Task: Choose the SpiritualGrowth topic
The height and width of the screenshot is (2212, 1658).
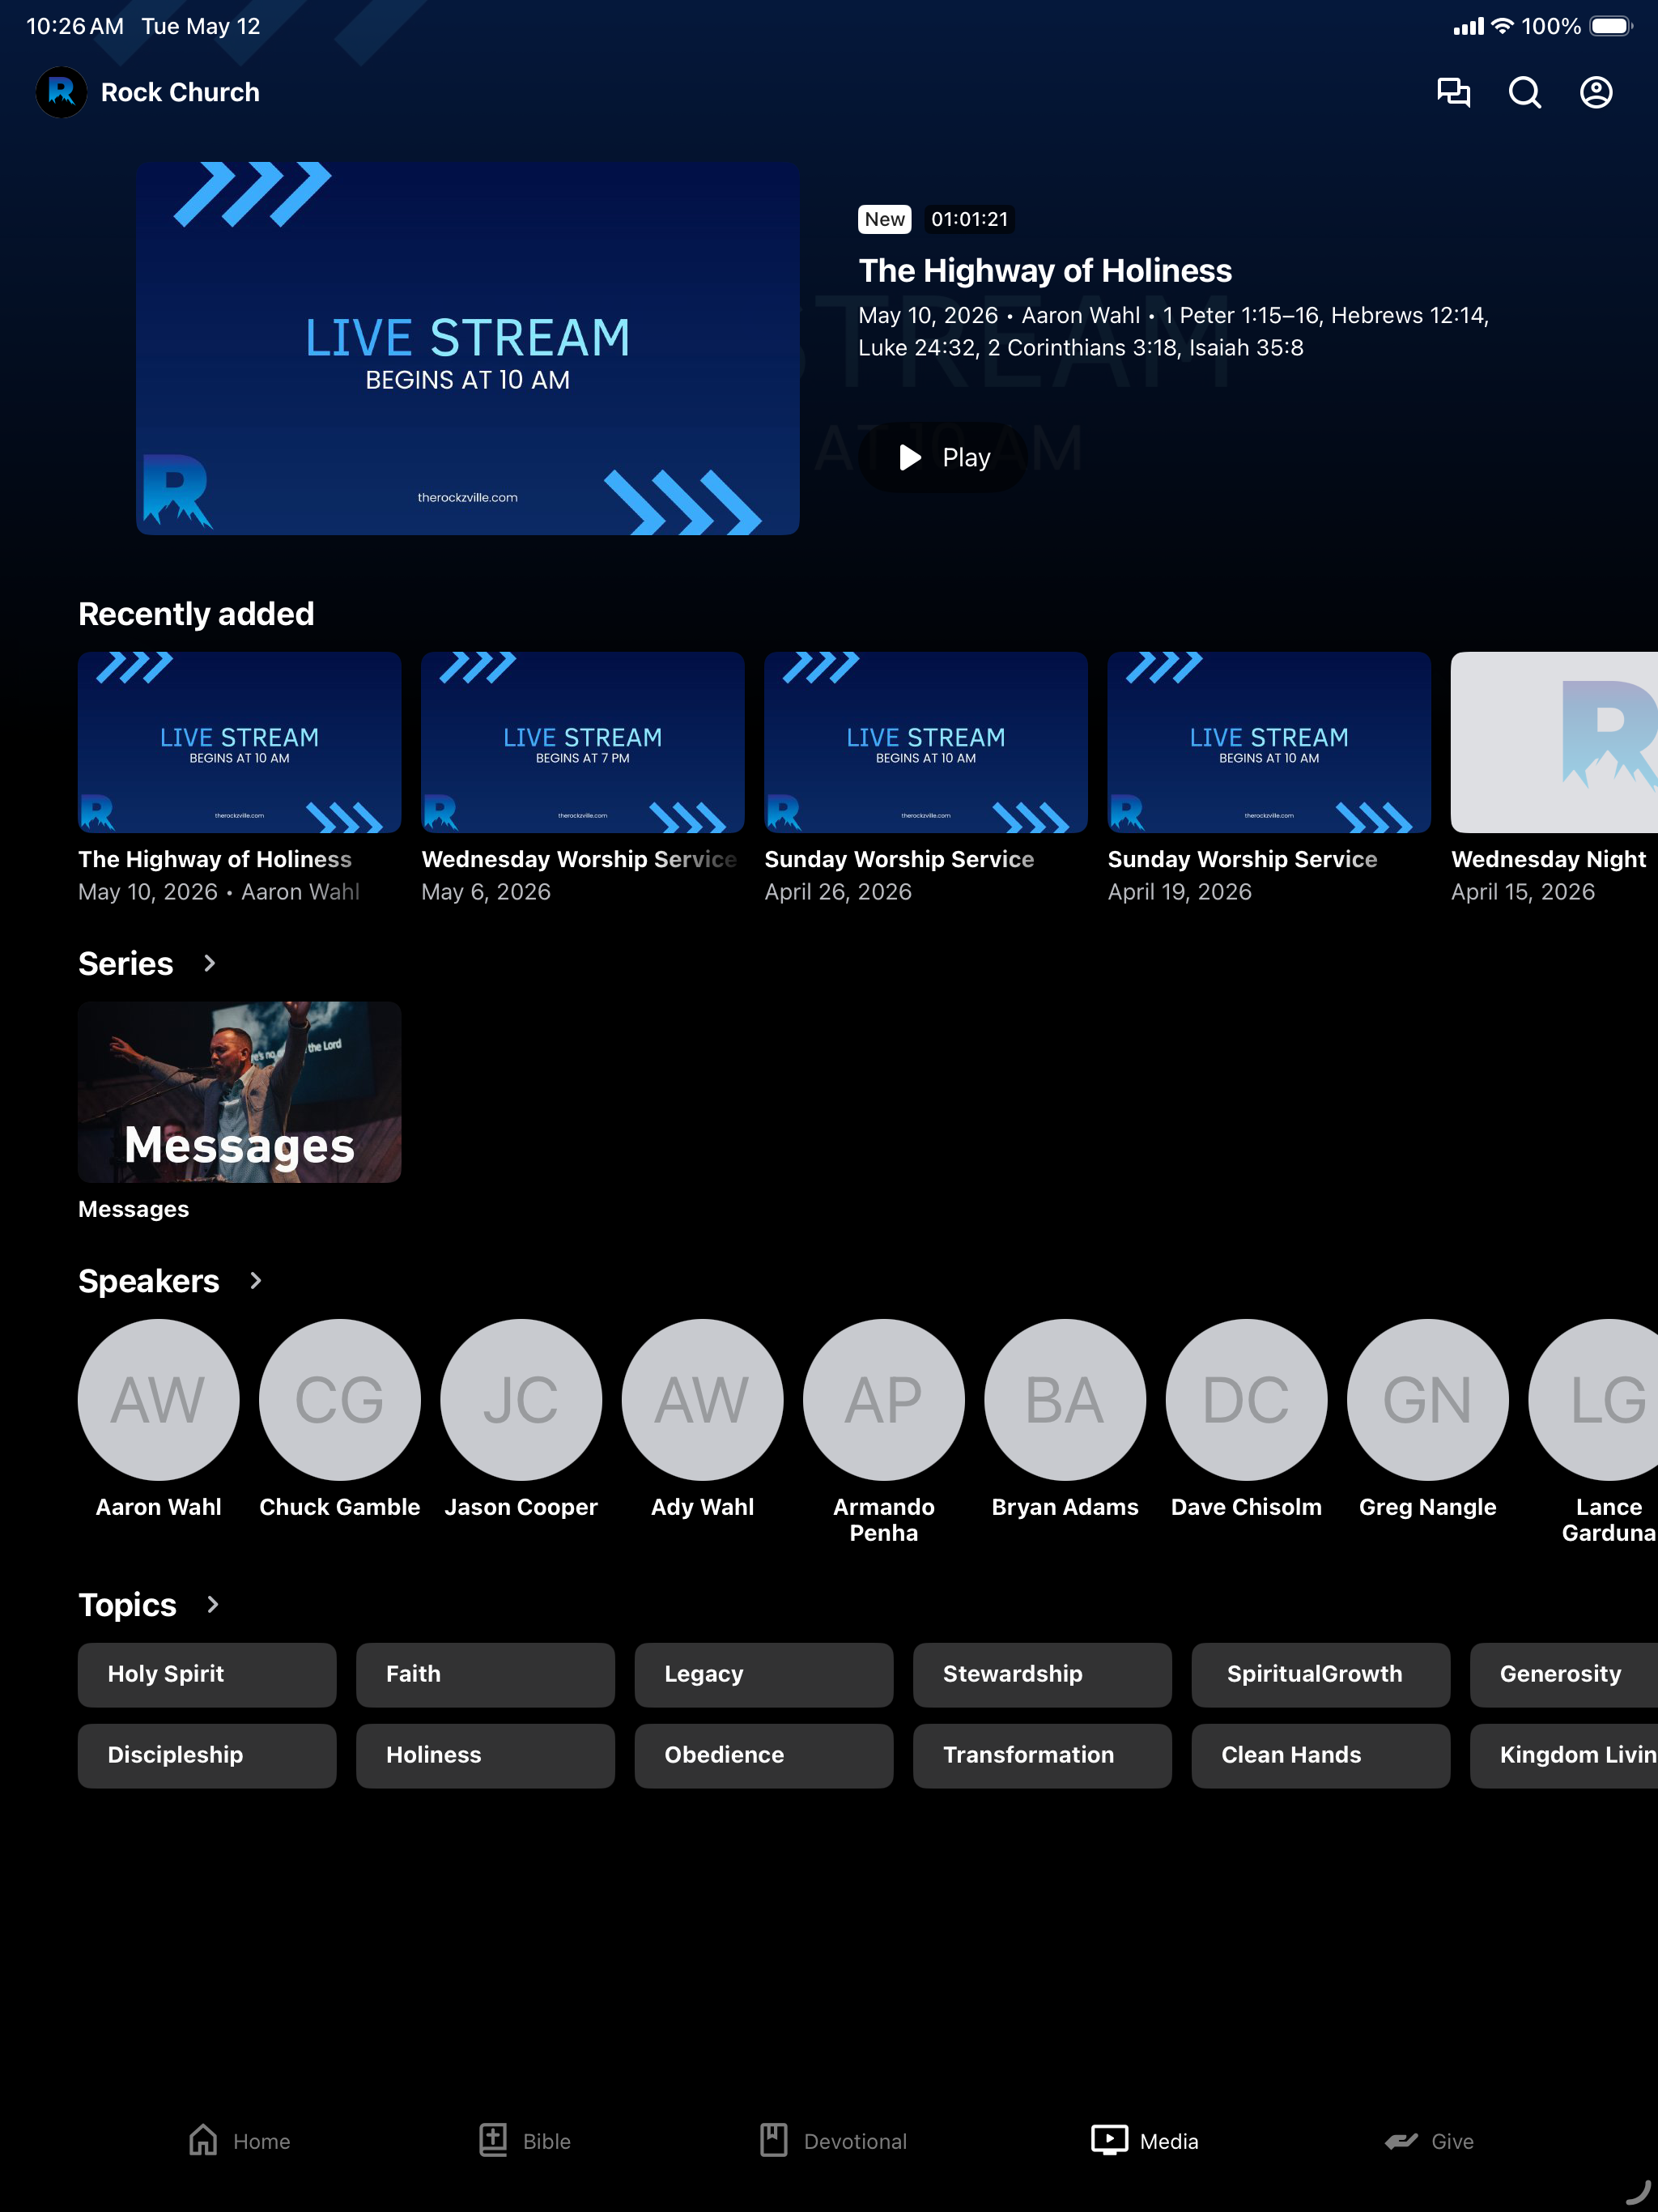Action: (x=1321, y=1674)
